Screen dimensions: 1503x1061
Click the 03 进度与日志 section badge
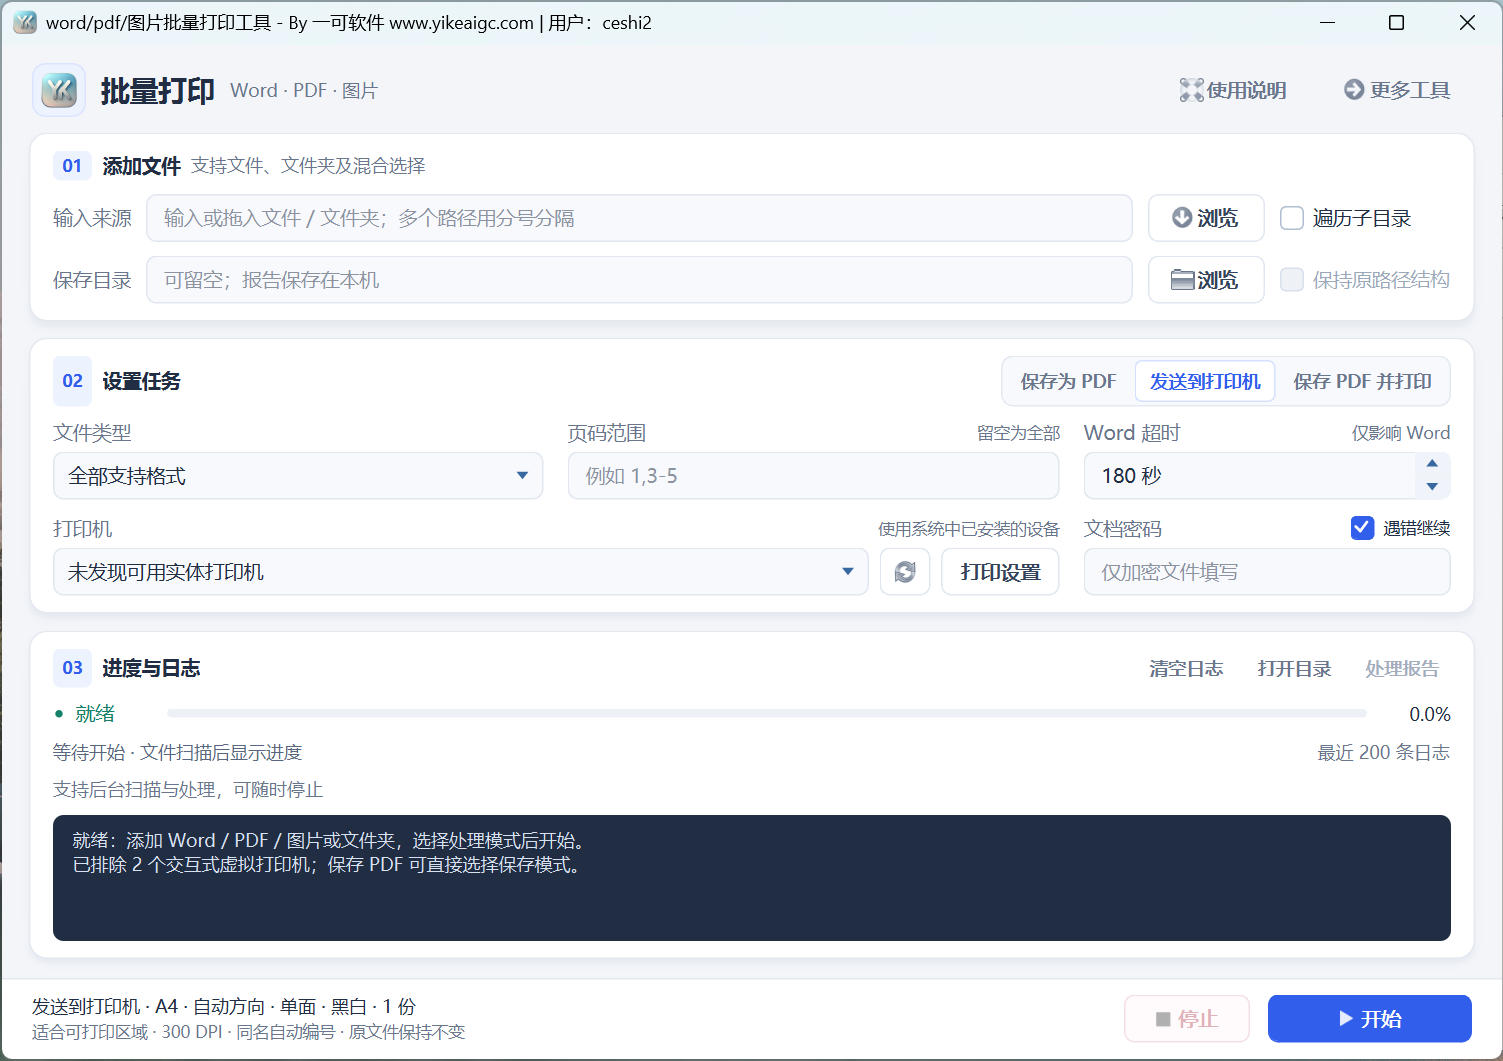(72, 668)
